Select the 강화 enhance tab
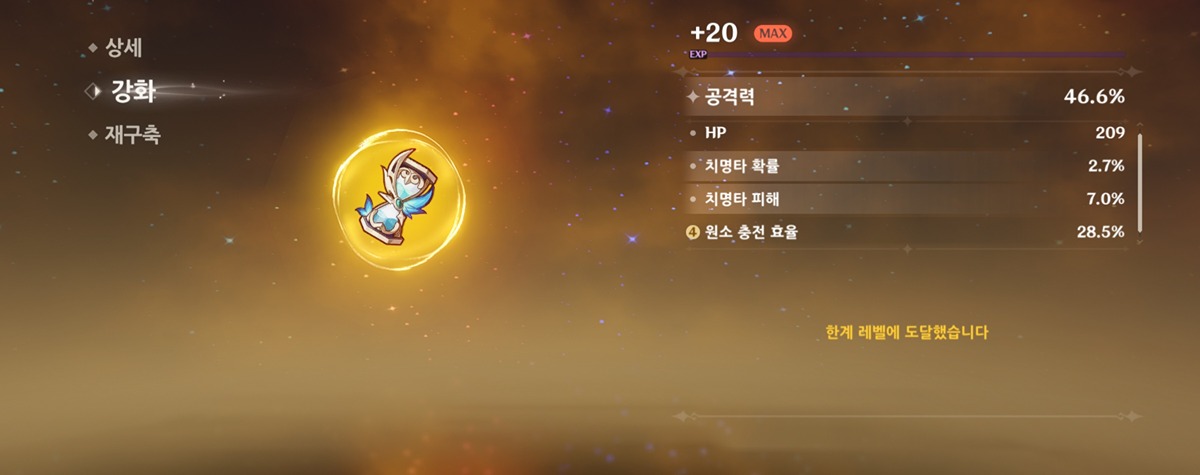 135,91
